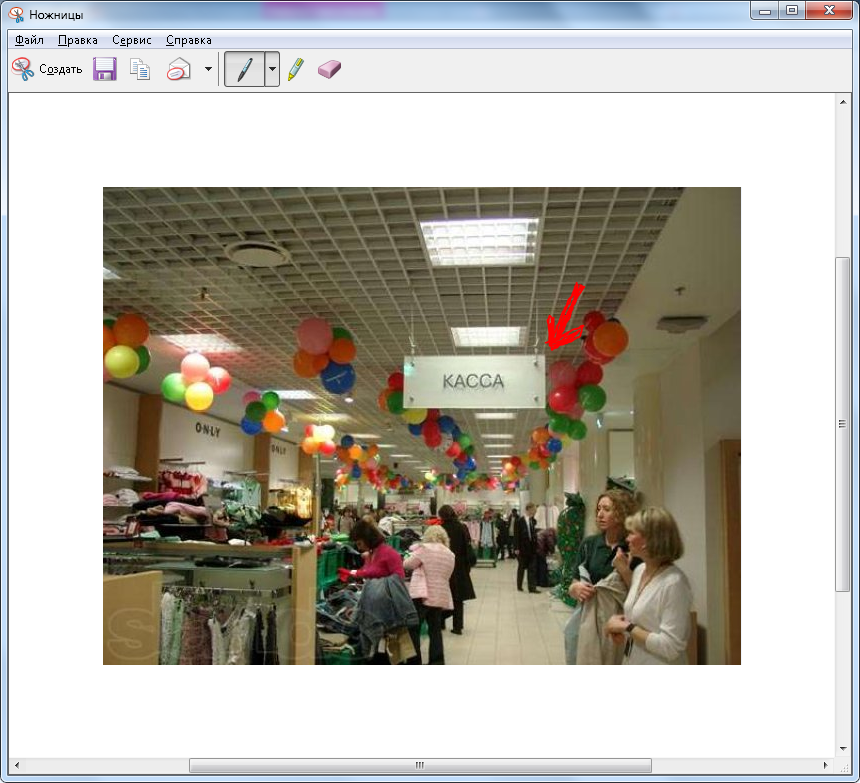Select the yellow Highlighter tool

click(296, 69)
